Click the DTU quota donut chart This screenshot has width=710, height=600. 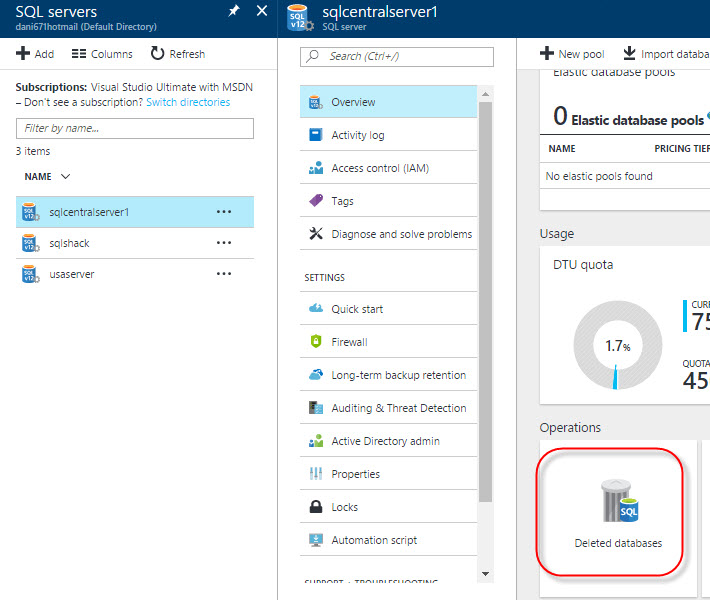618,345
